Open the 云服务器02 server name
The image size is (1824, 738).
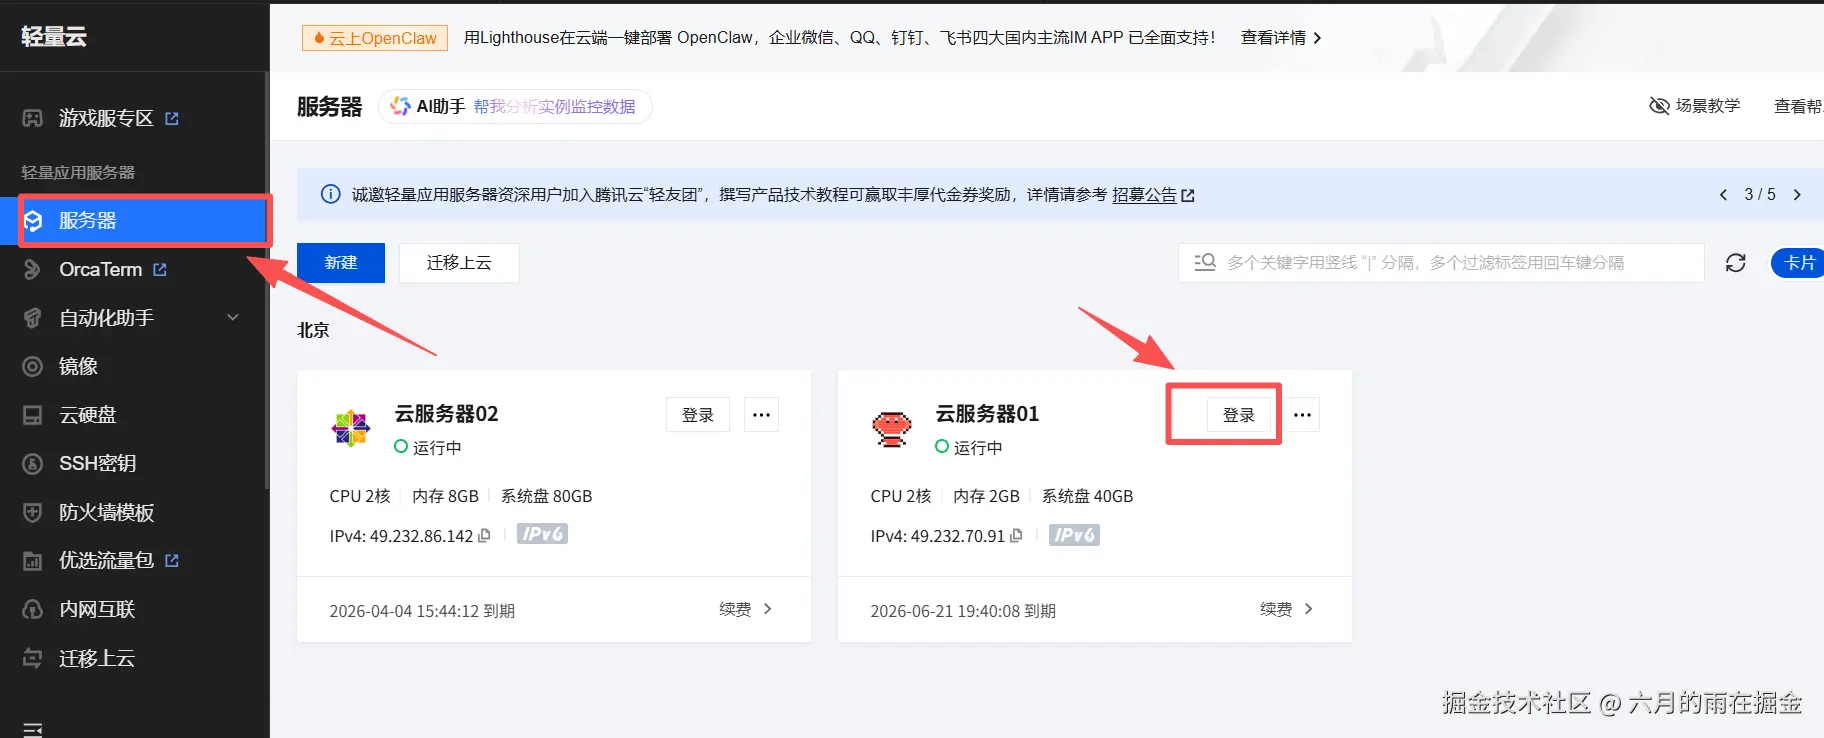(x=446, y=413)
